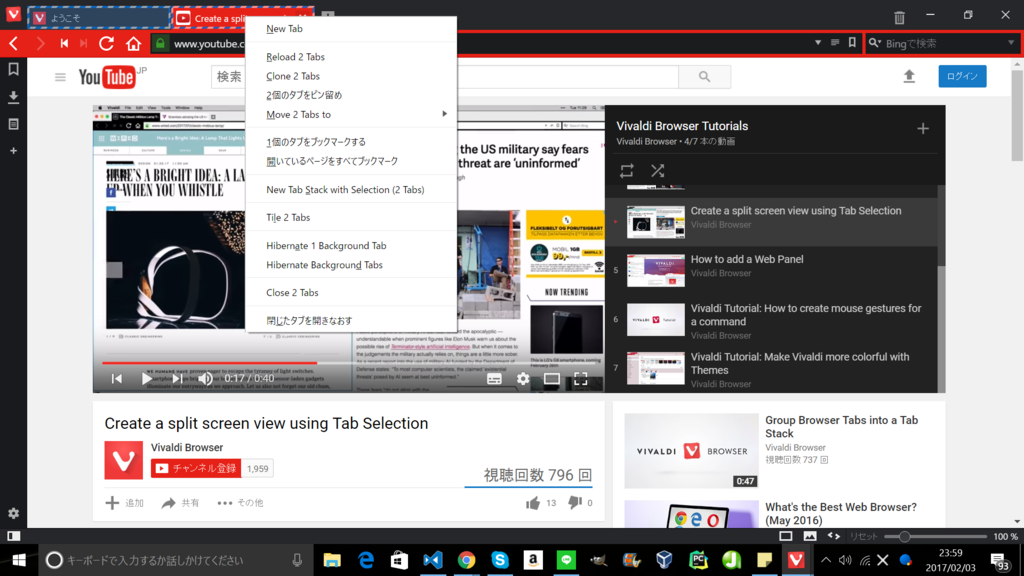Click the ログイン sign-in button

click(962, 76)
